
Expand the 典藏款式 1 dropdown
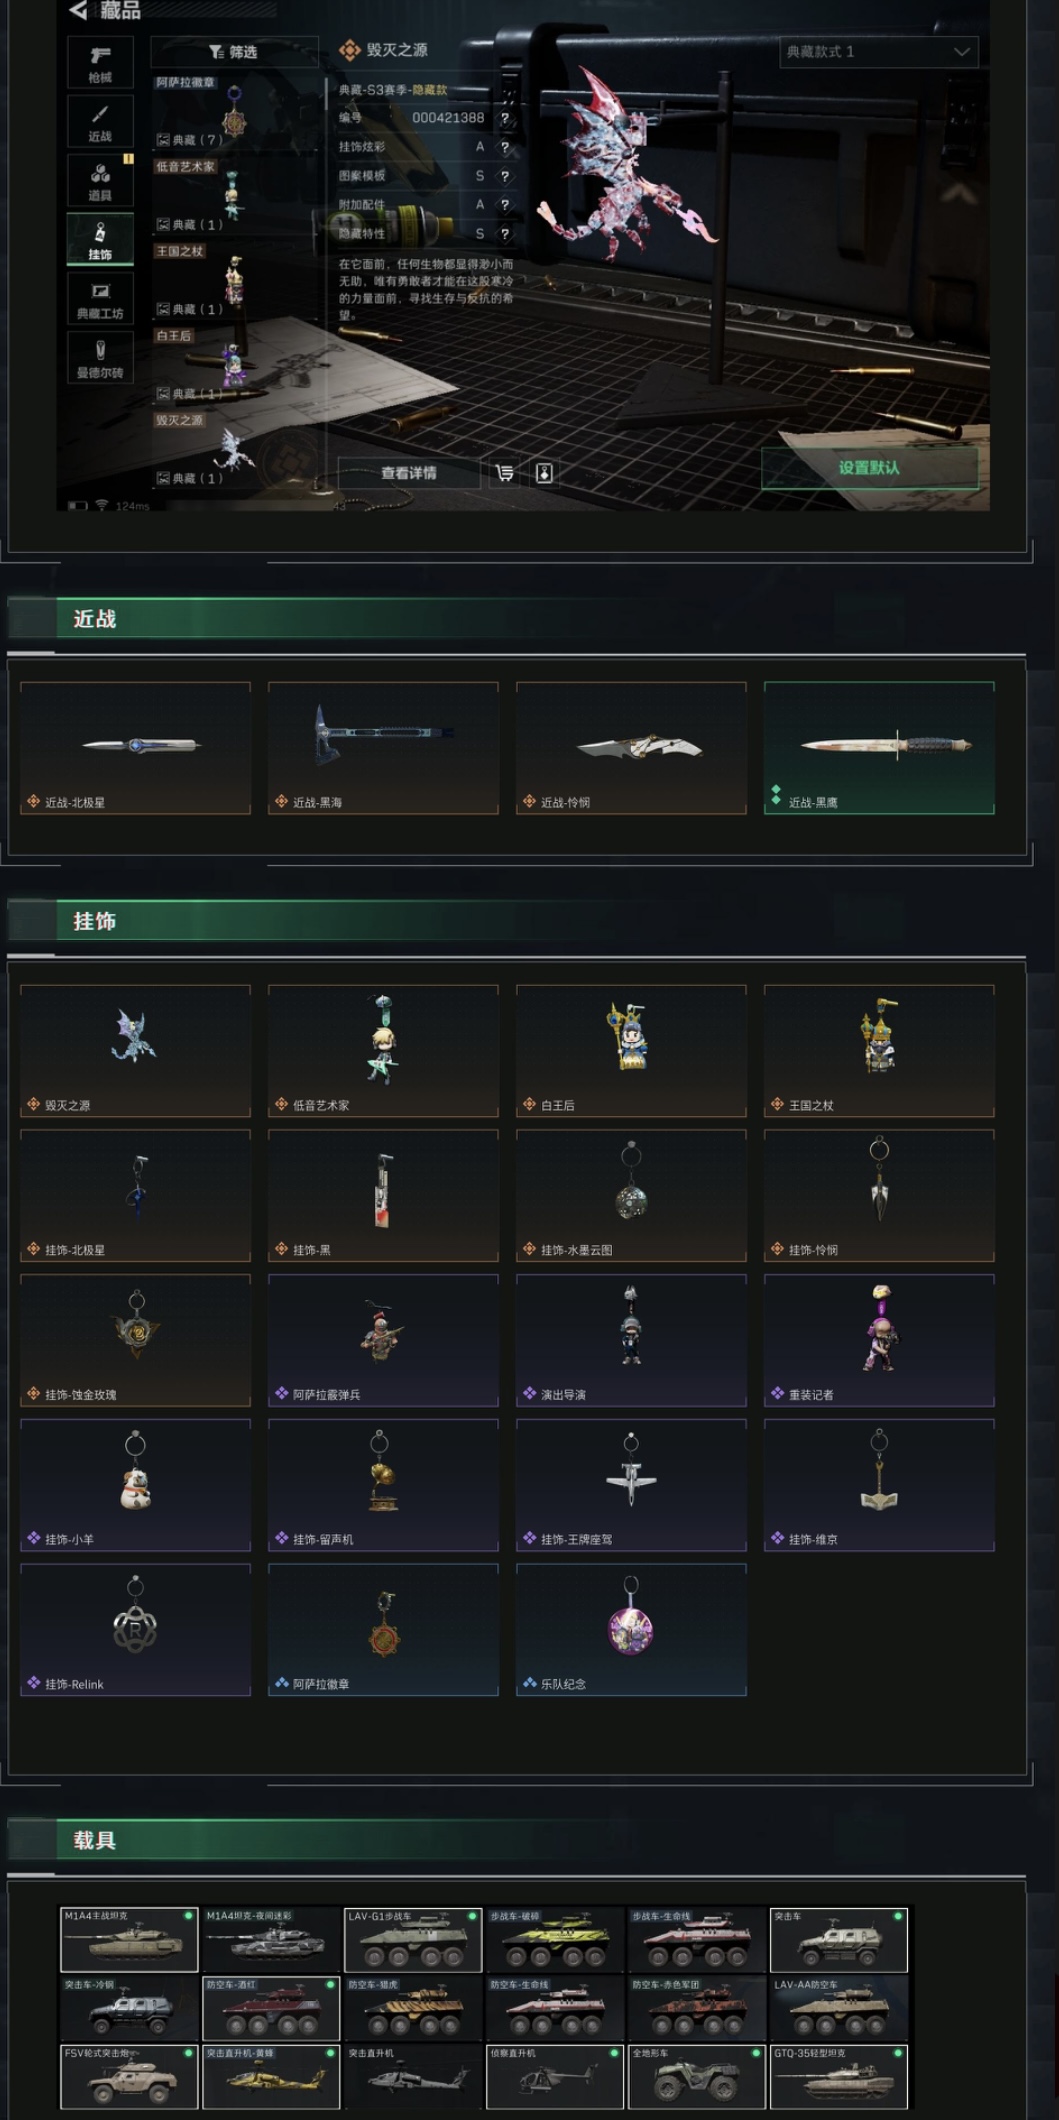(878, 51)
